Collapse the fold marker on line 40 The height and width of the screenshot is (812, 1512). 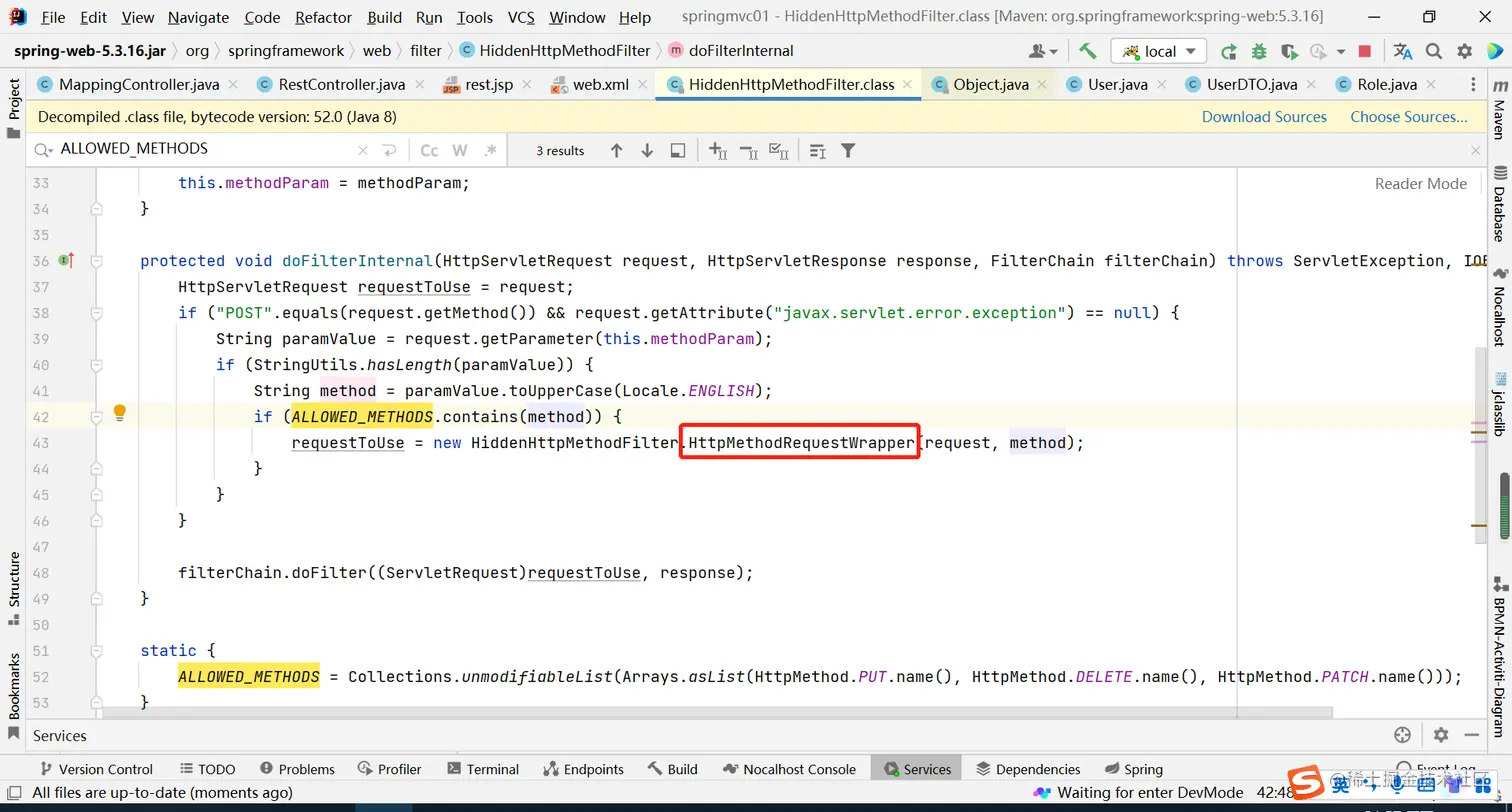pos(97,365)
